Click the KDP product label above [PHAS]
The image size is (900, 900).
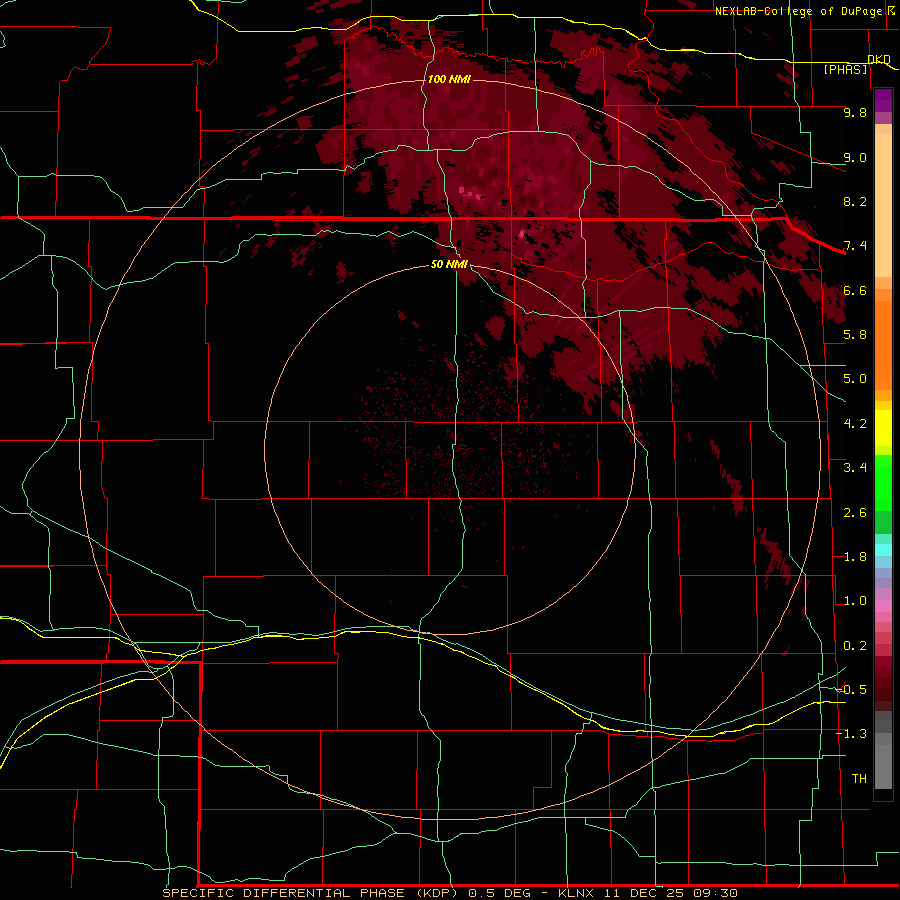click(879, 59)
